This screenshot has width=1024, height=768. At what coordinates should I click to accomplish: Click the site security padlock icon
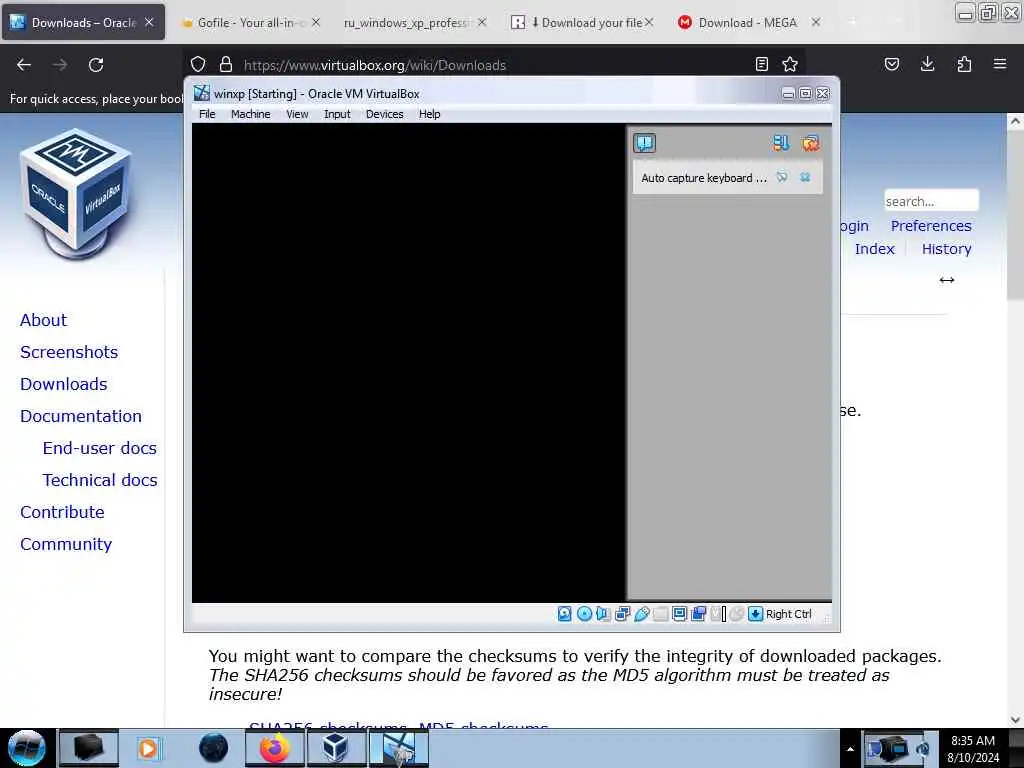point(226,64)
